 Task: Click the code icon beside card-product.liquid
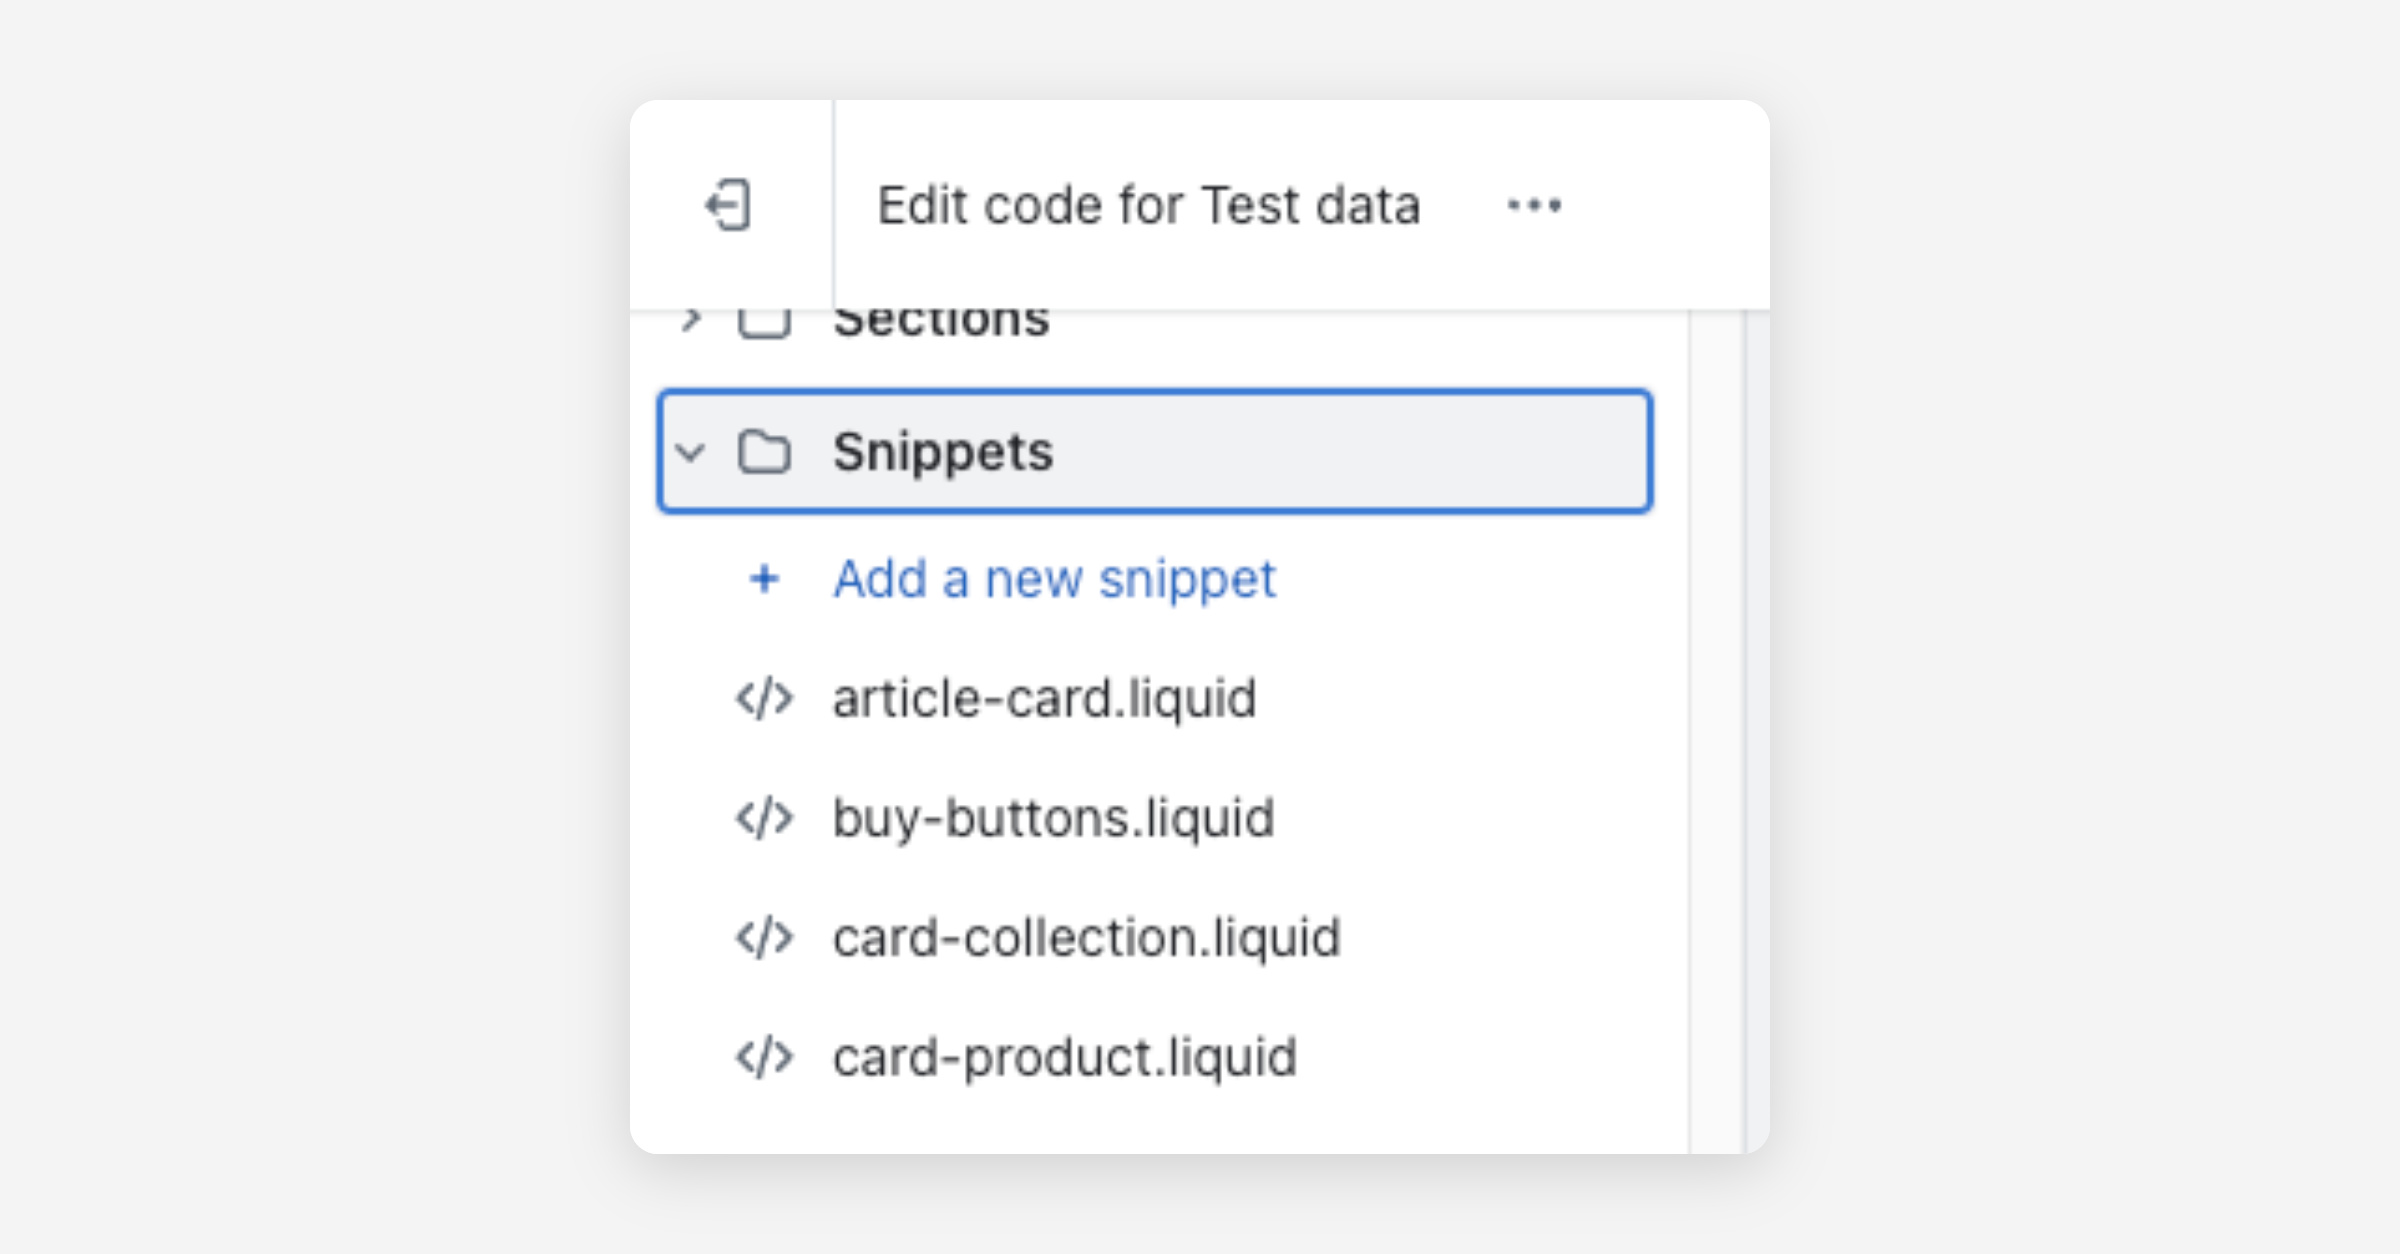(764, 1057)
